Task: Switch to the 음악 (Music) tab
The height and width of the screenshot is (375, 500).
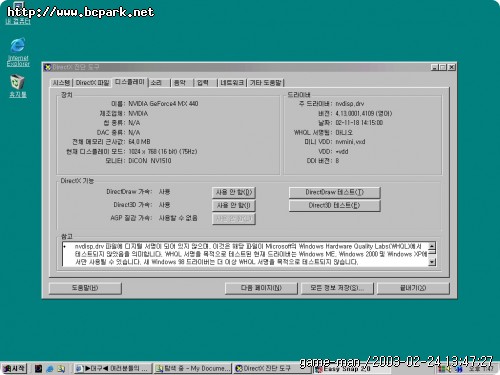Action: point(182,83)
